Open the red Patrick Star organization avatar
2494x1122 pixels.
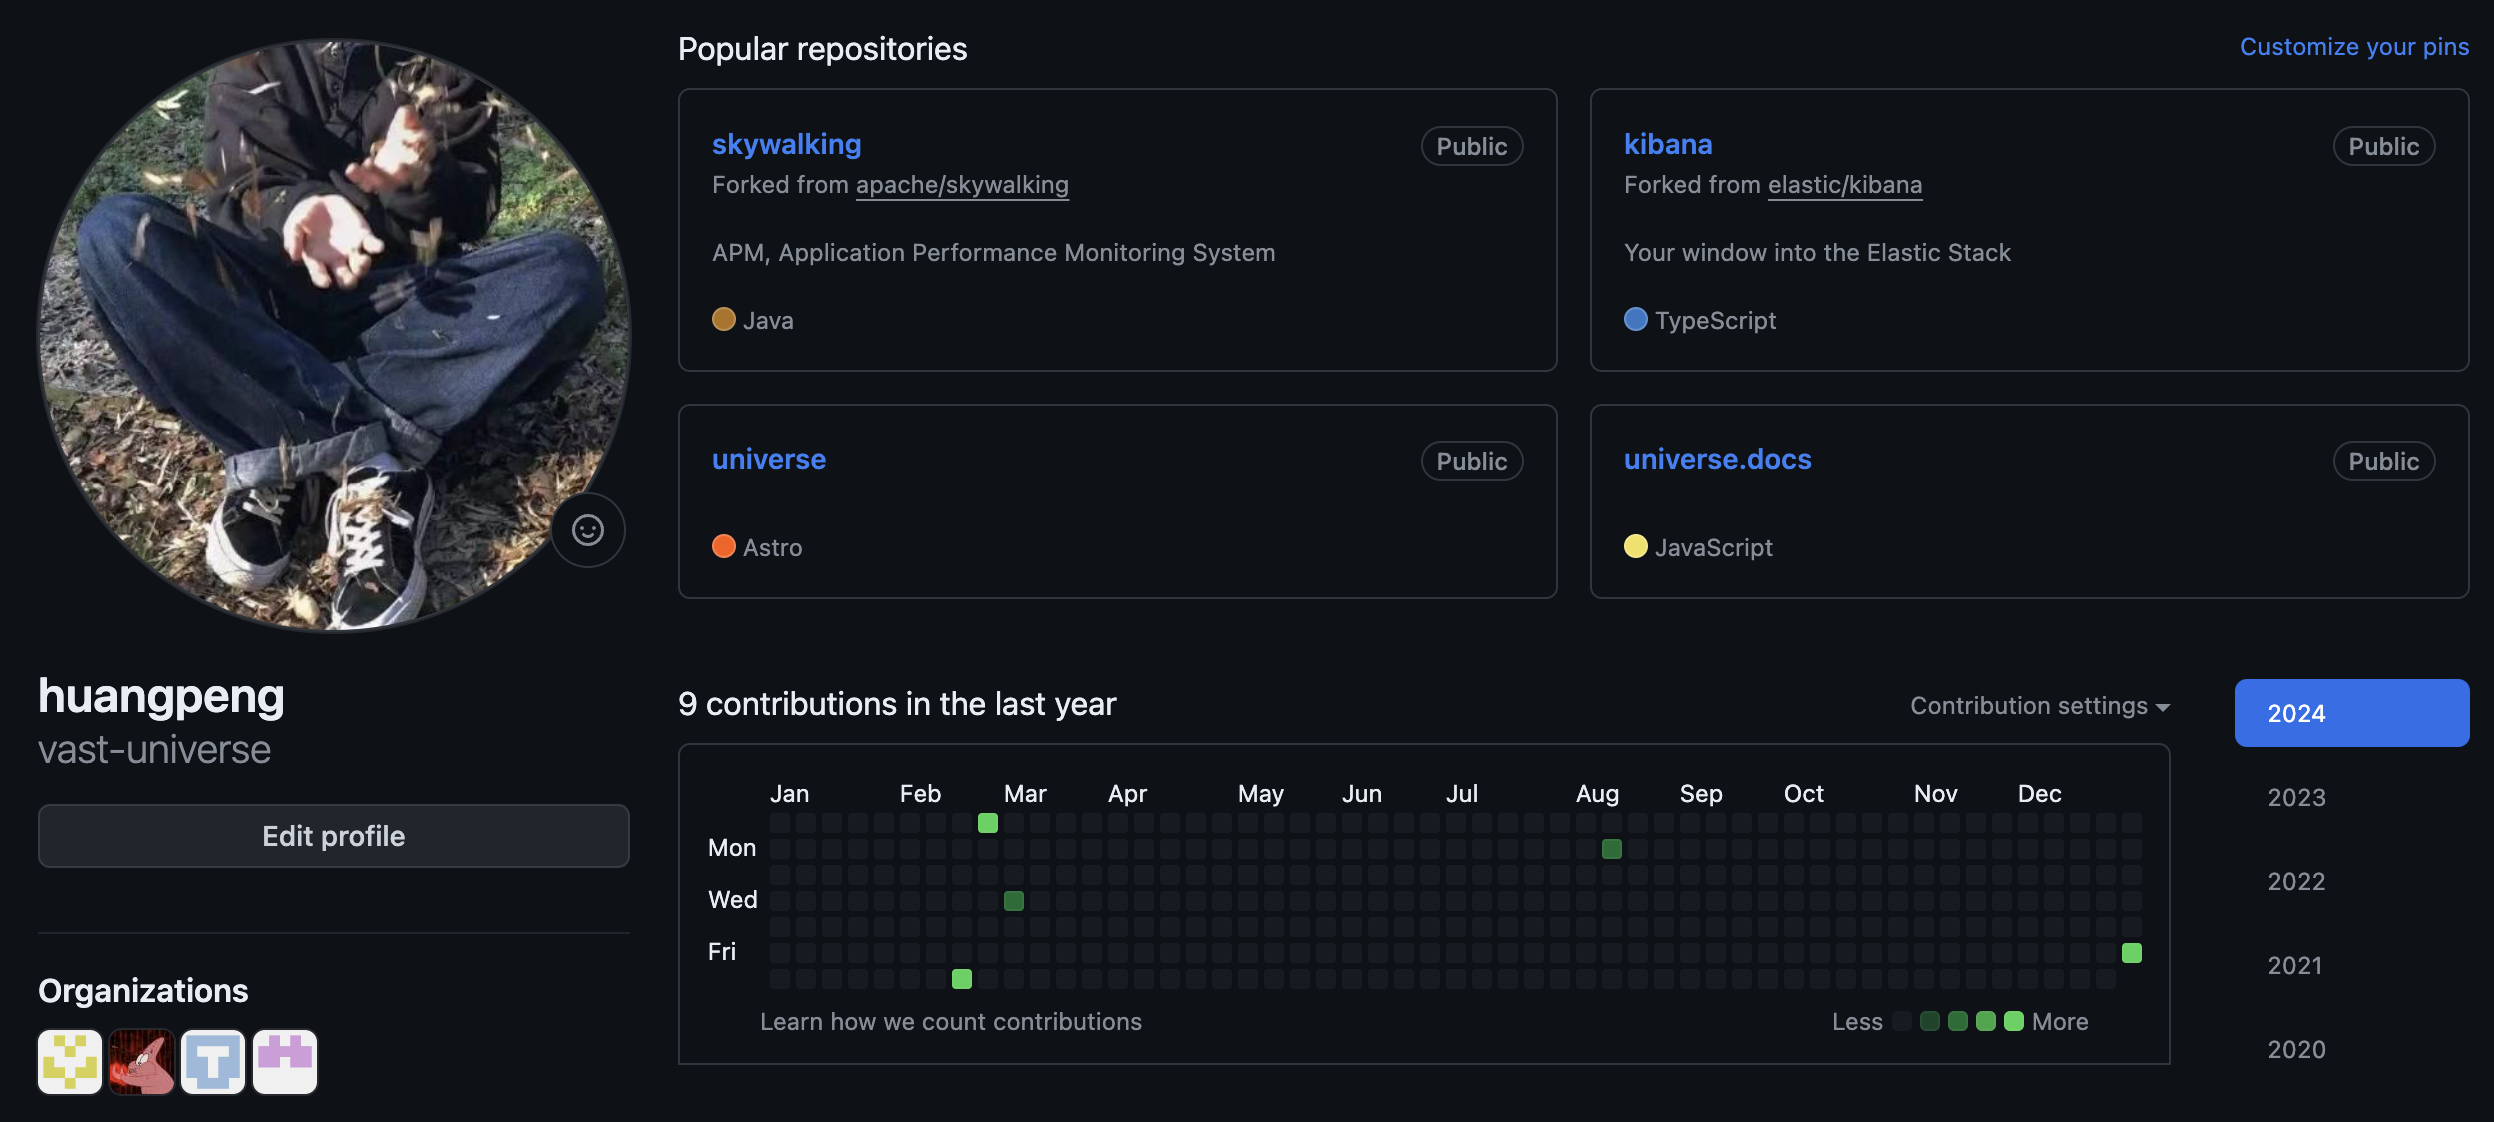142,1061
